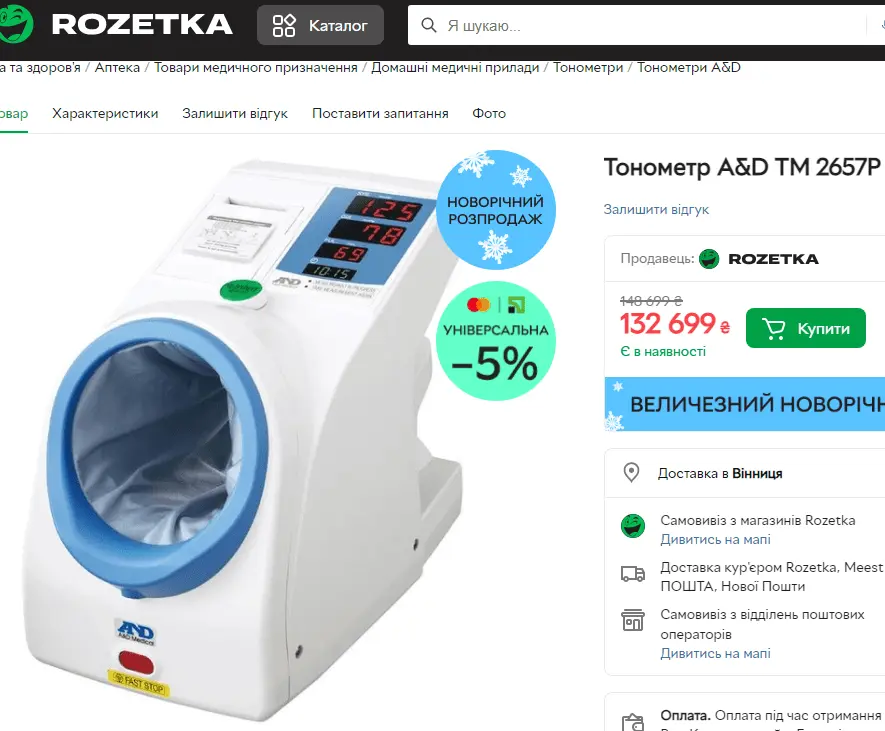The height and width of the screenshot is (731, 885).
Task: Click the postal pickup storefront icon
Action: 633,620
